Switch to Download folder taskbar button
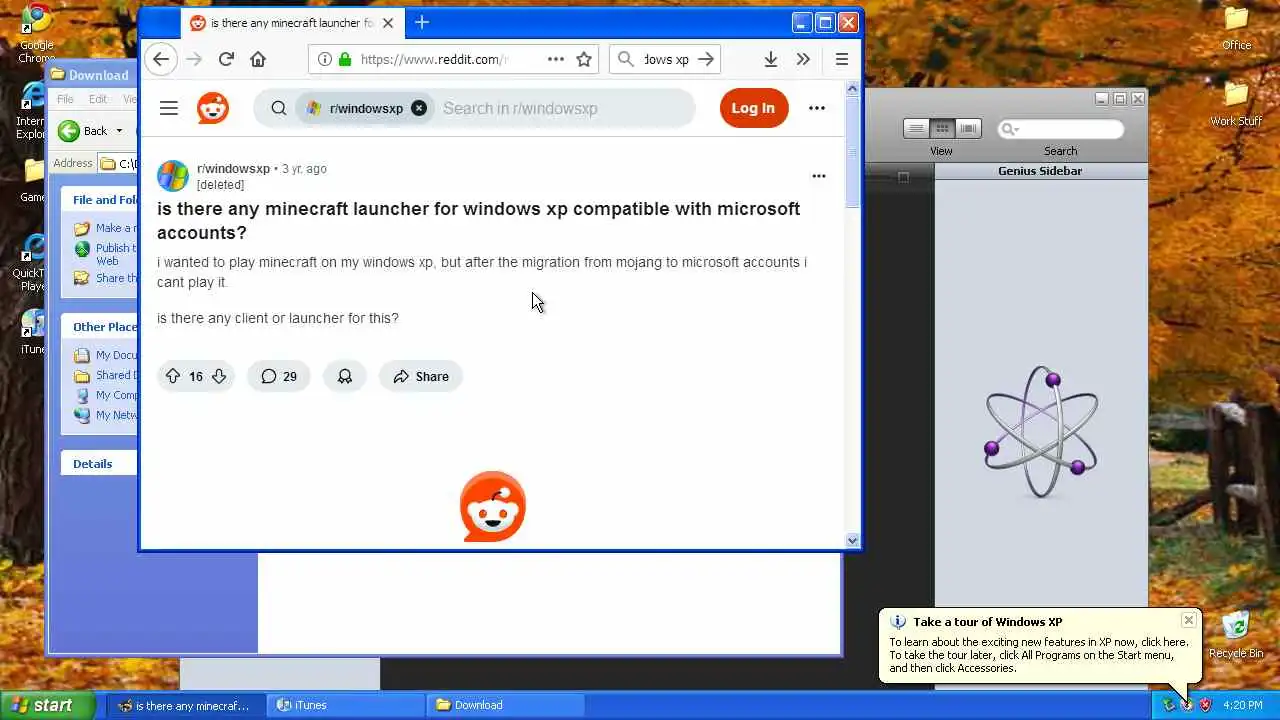This screenshot has width=1280, height=720. 507,705
